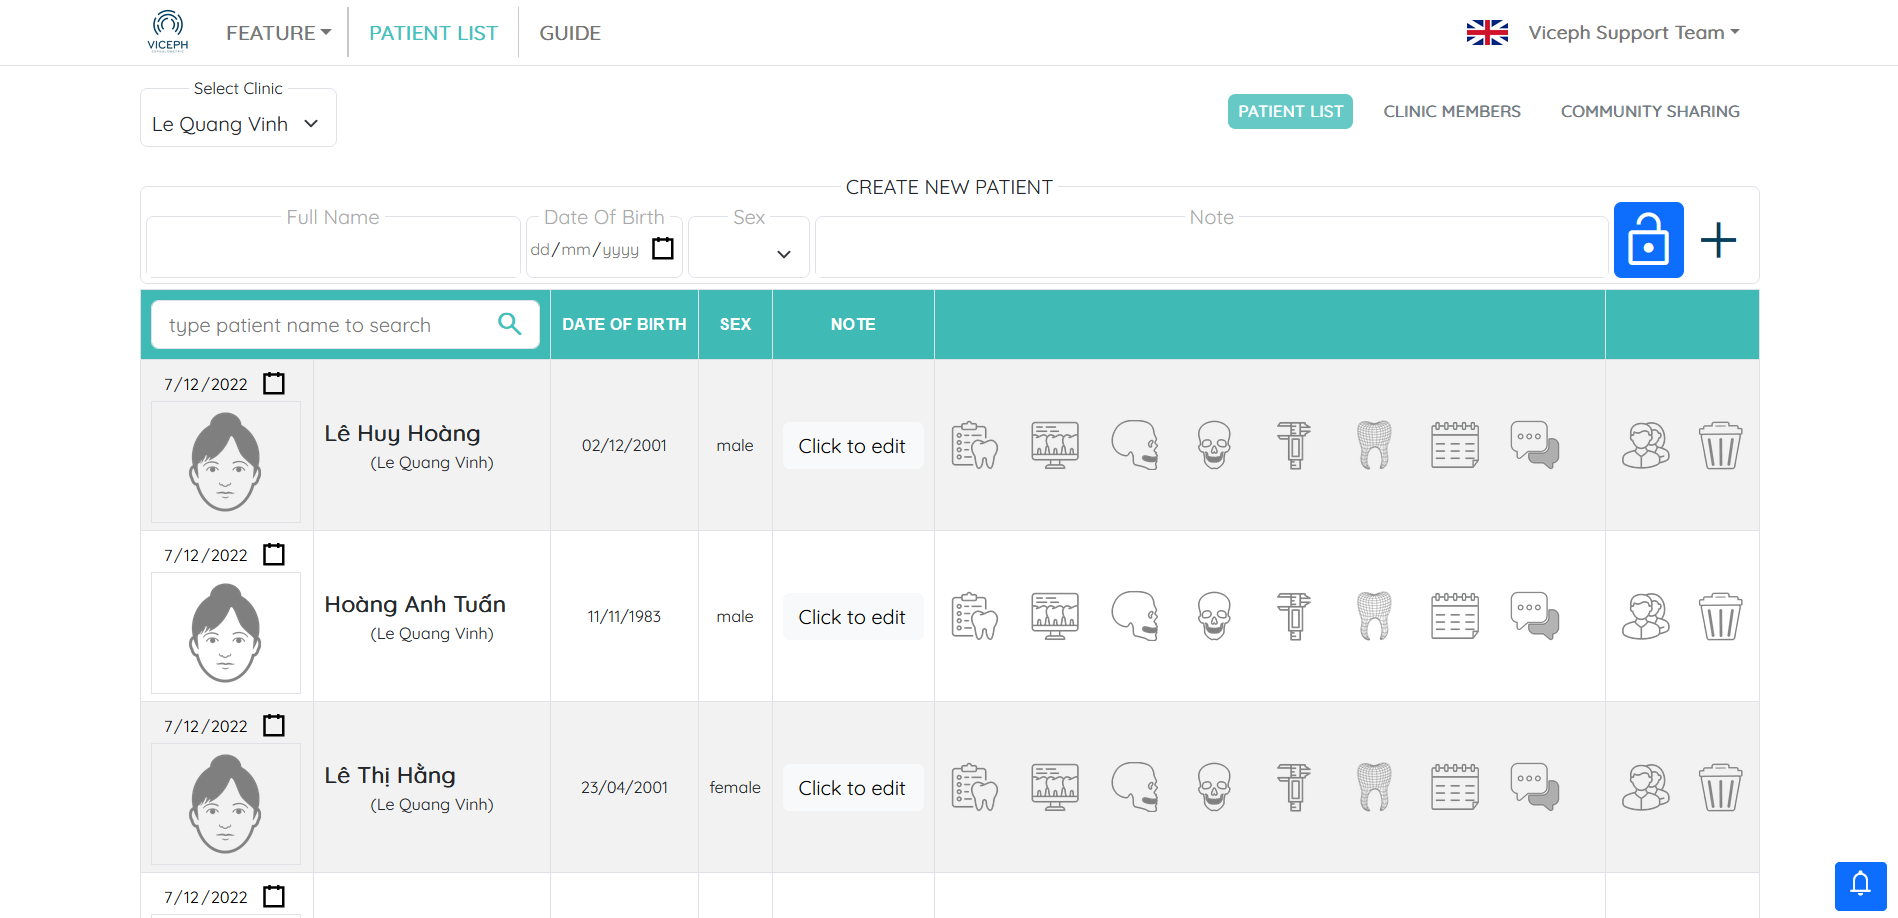Image resolution: width=1898 pixels, height=918 pixels.
Task: Open lateral skull icon for Lê Huy Hoàng
Action: [1135, 445]
